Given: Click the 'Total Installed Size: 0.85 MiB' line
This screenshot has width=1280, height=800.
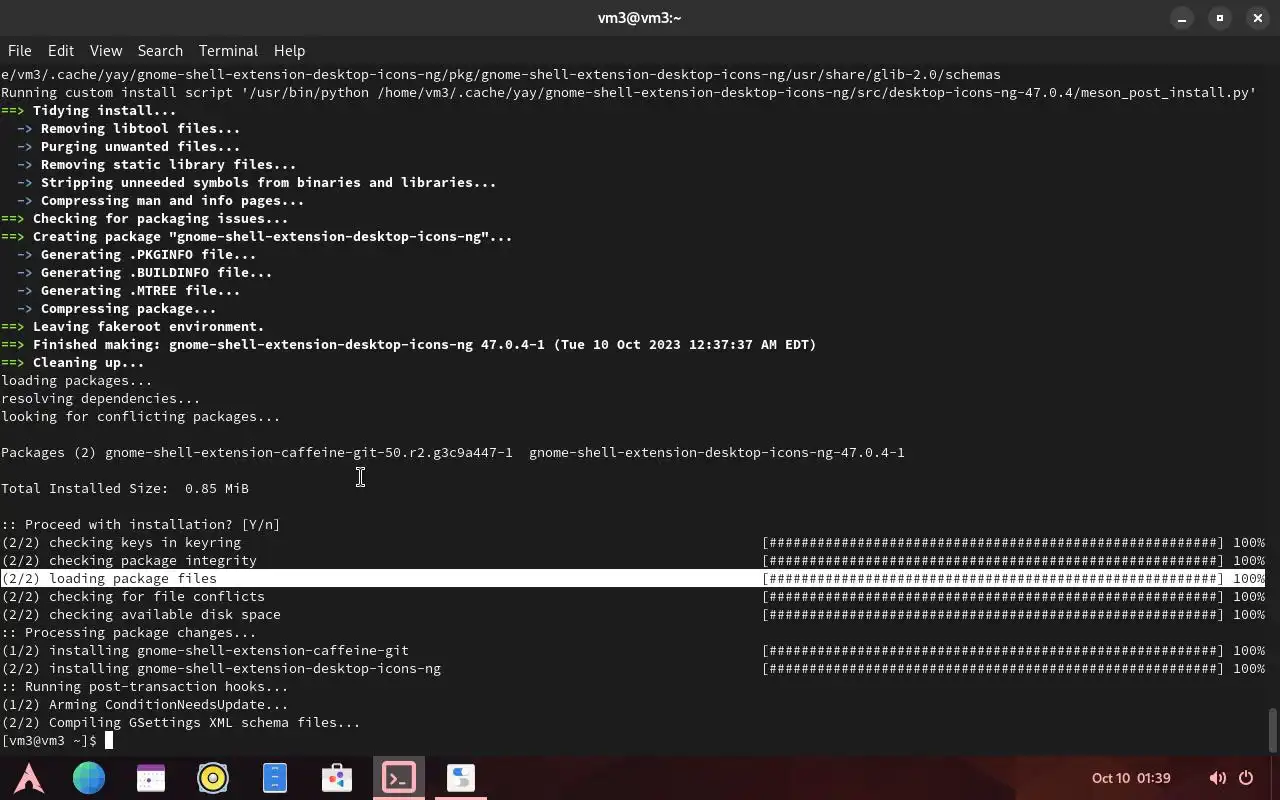Looking at the screenshot, I should [x=125, y=488].
